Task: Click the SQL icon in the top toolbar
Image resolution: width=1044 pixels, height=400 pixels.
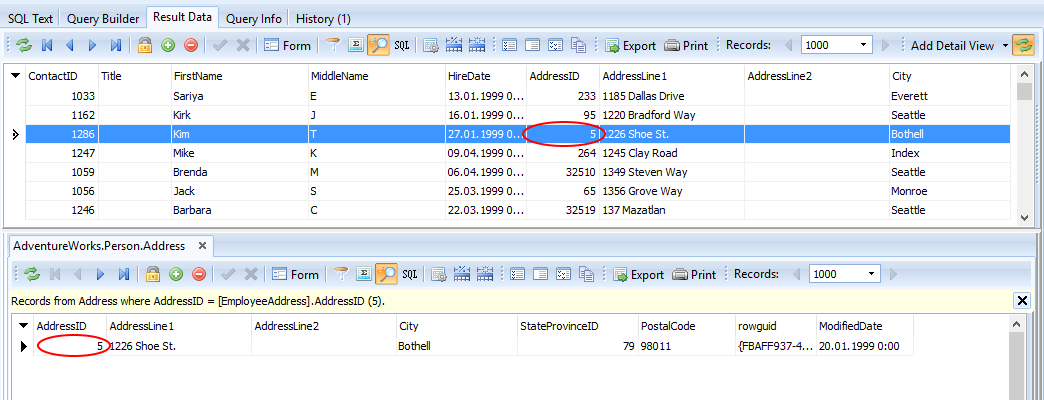Action: point(402,45)
